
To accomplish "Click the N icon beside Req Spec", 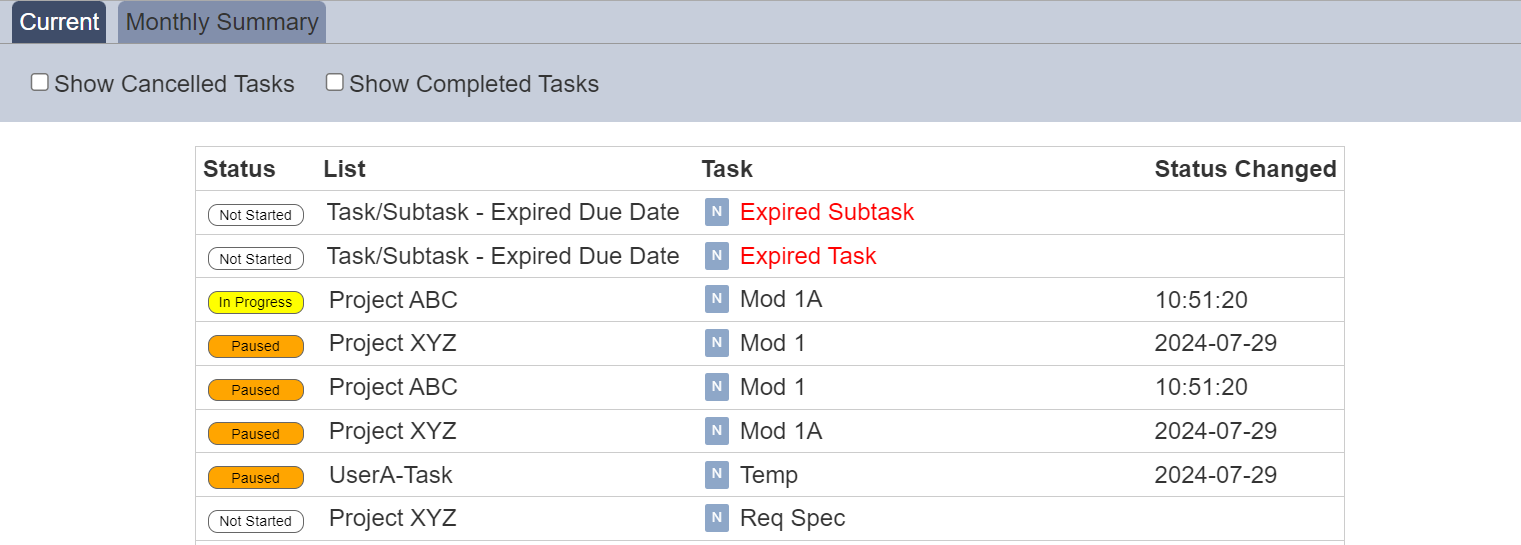I will click(716, 518).
